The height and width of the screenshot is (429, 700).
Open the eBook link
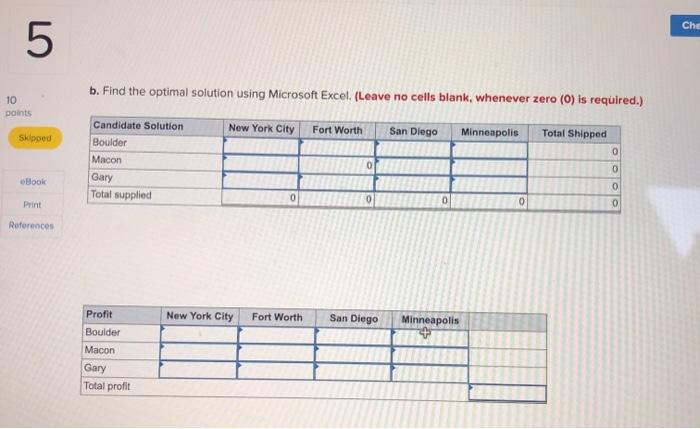[33, 182]
